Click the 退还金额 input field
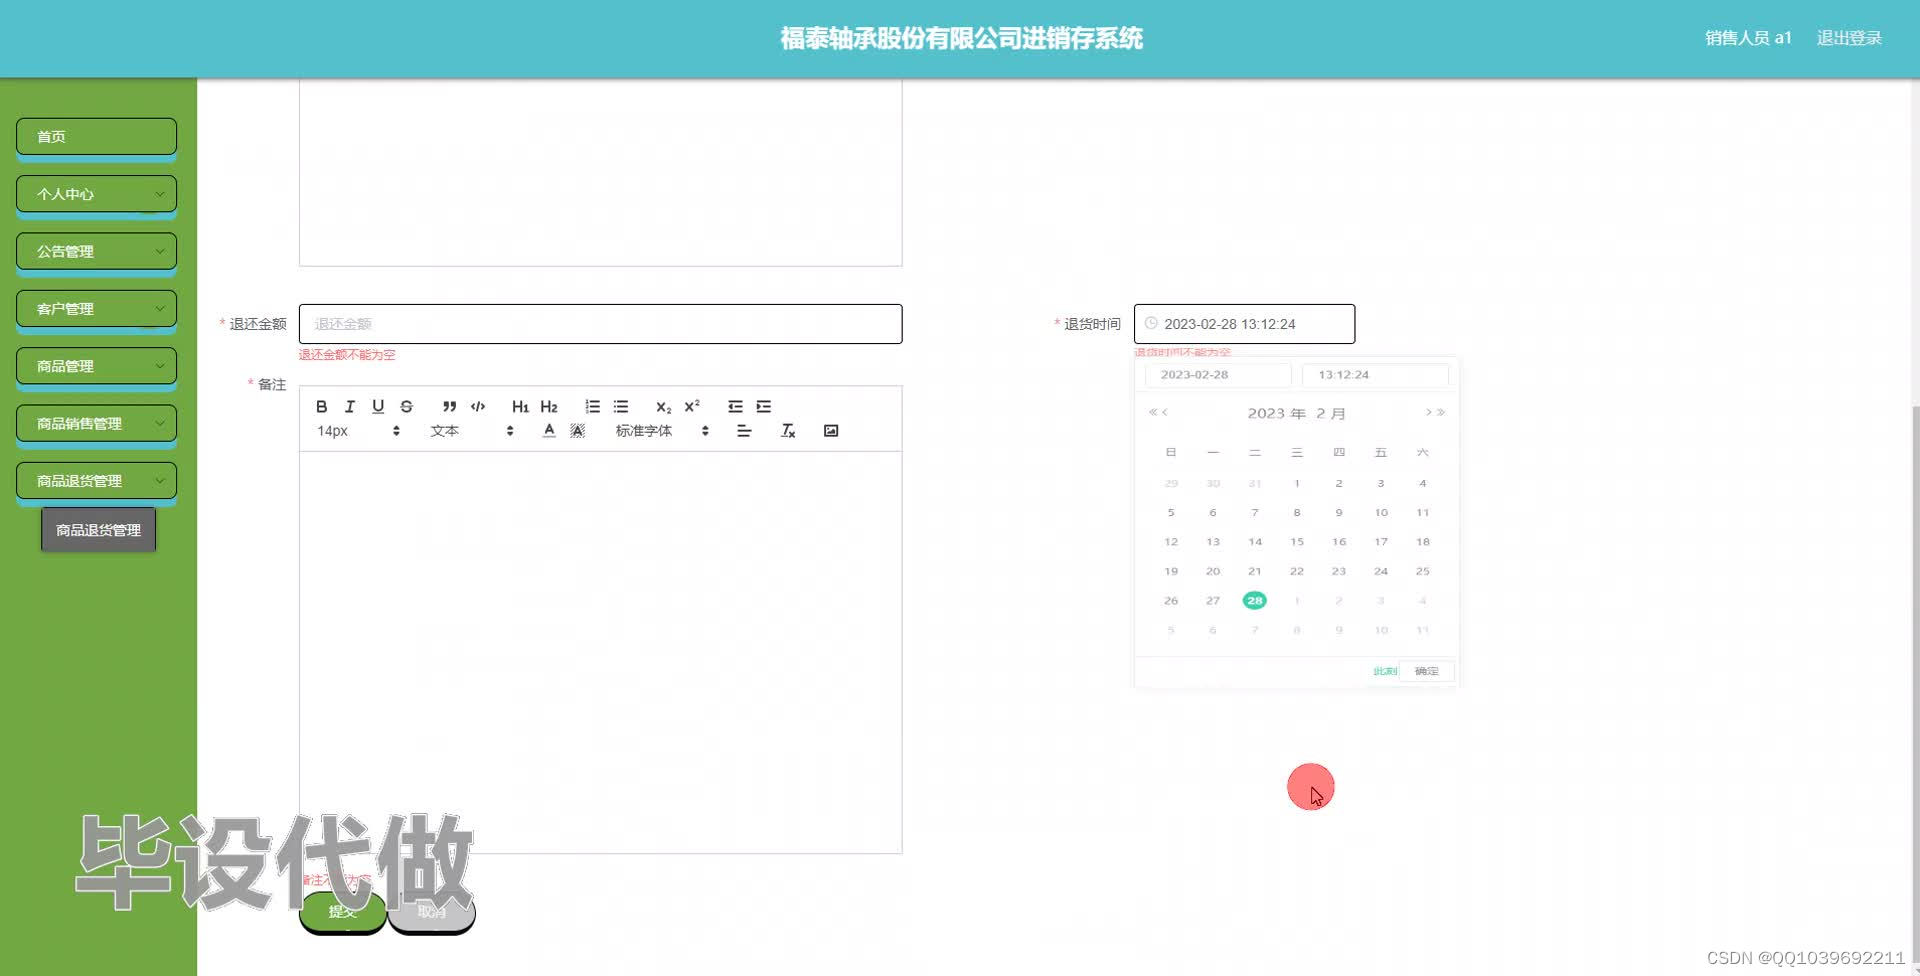Screen dimensions: 1920x976 [x=600, y=324]
